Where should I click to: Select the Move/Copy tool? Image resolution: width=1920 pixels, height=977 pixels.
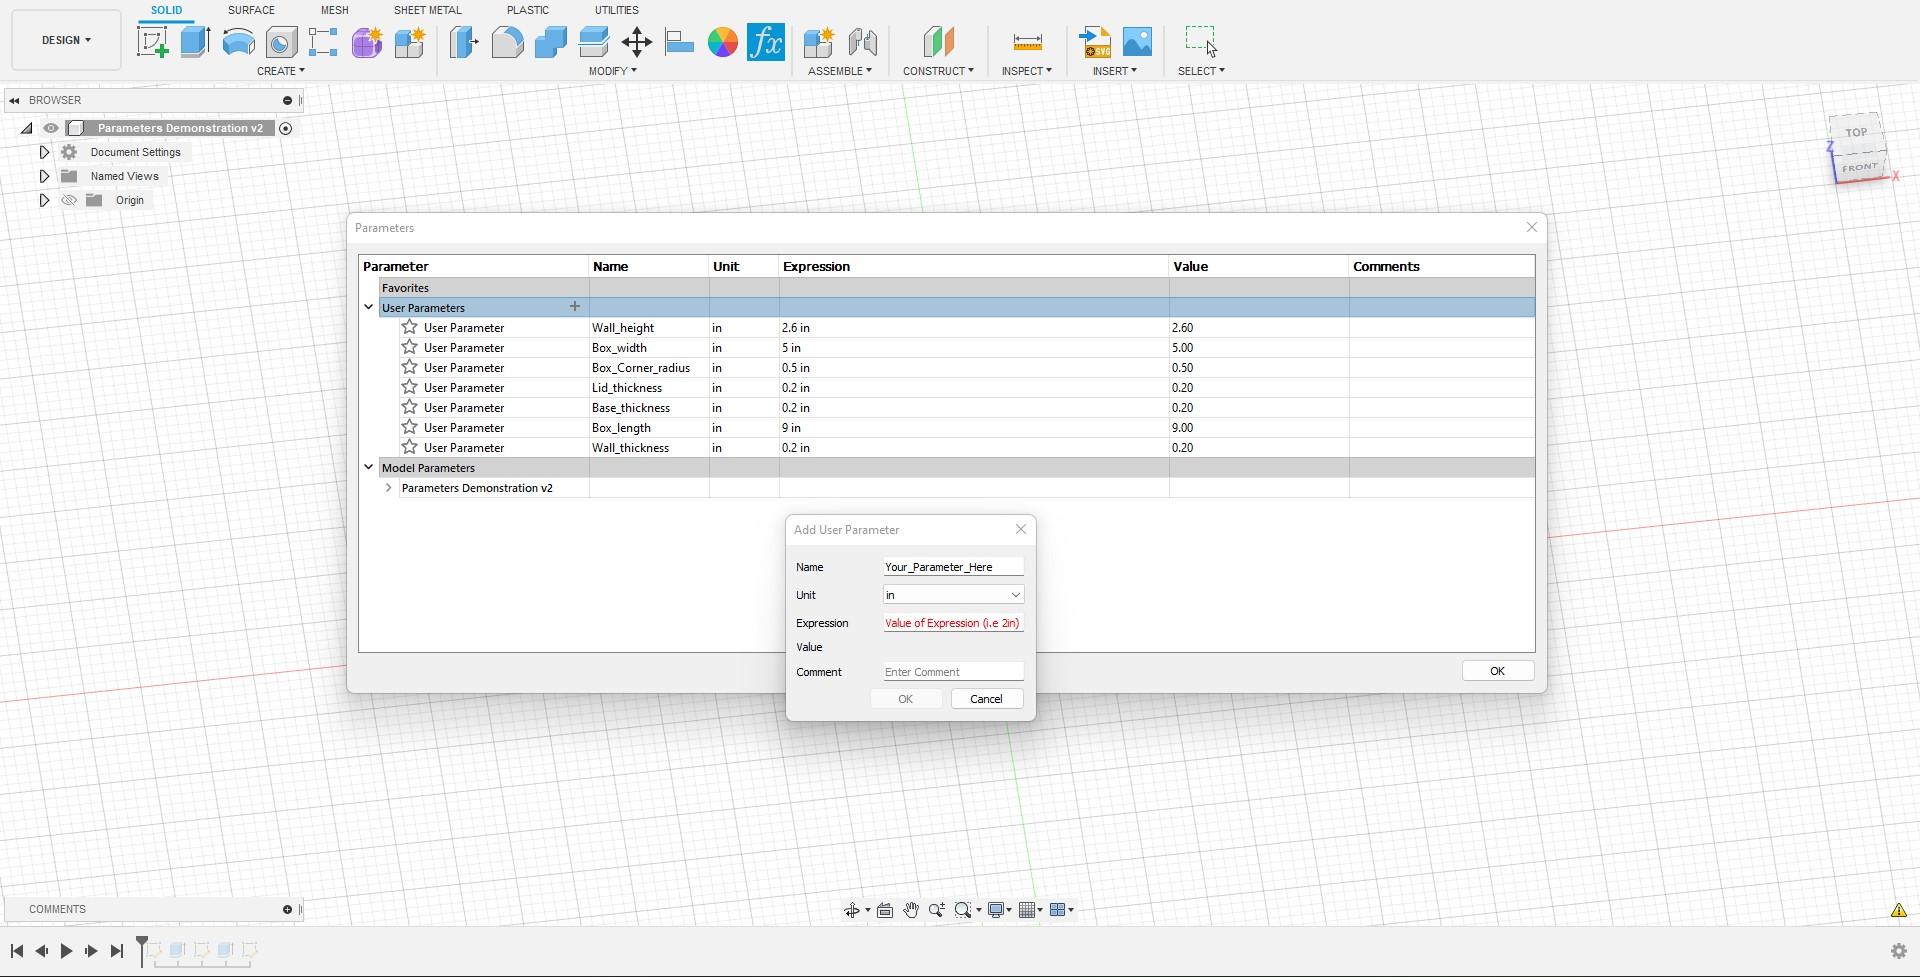[x=636, y=42]
